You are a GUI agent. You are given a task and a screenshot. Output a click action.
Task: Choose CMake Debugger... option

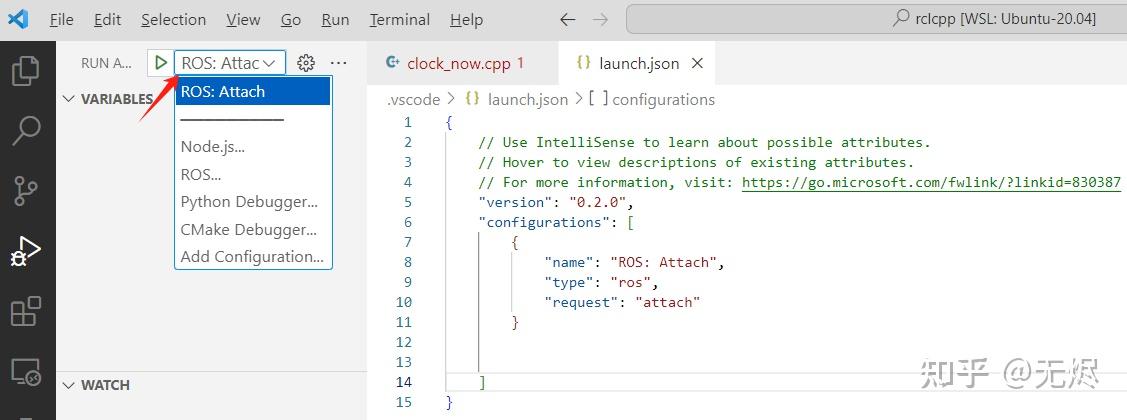[x=253, y=229]
